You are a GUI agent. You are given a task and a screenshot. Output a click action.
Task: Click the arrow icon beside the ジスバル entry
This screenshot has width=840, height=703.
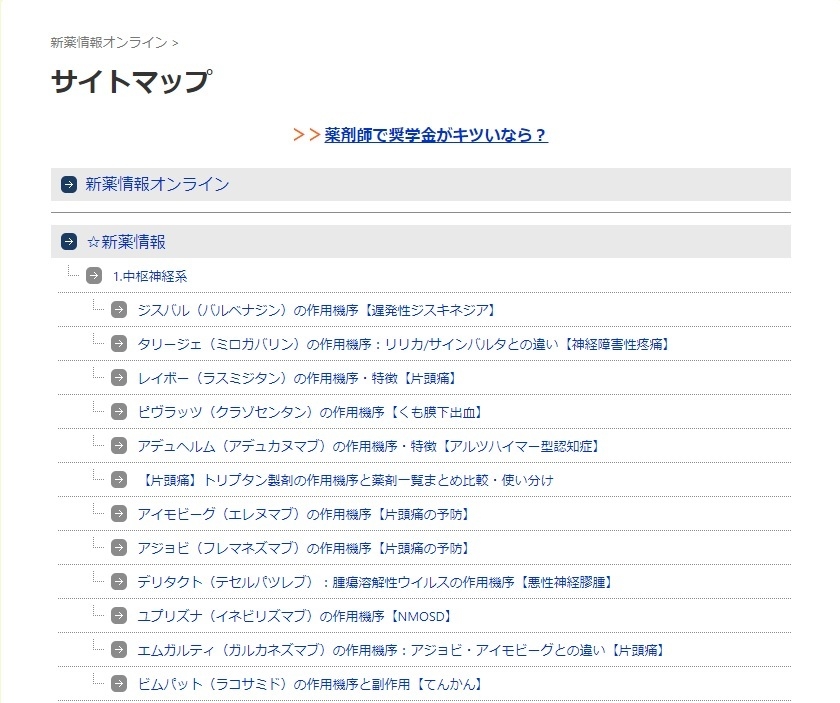pyautogui.click(x=119, y=310)
